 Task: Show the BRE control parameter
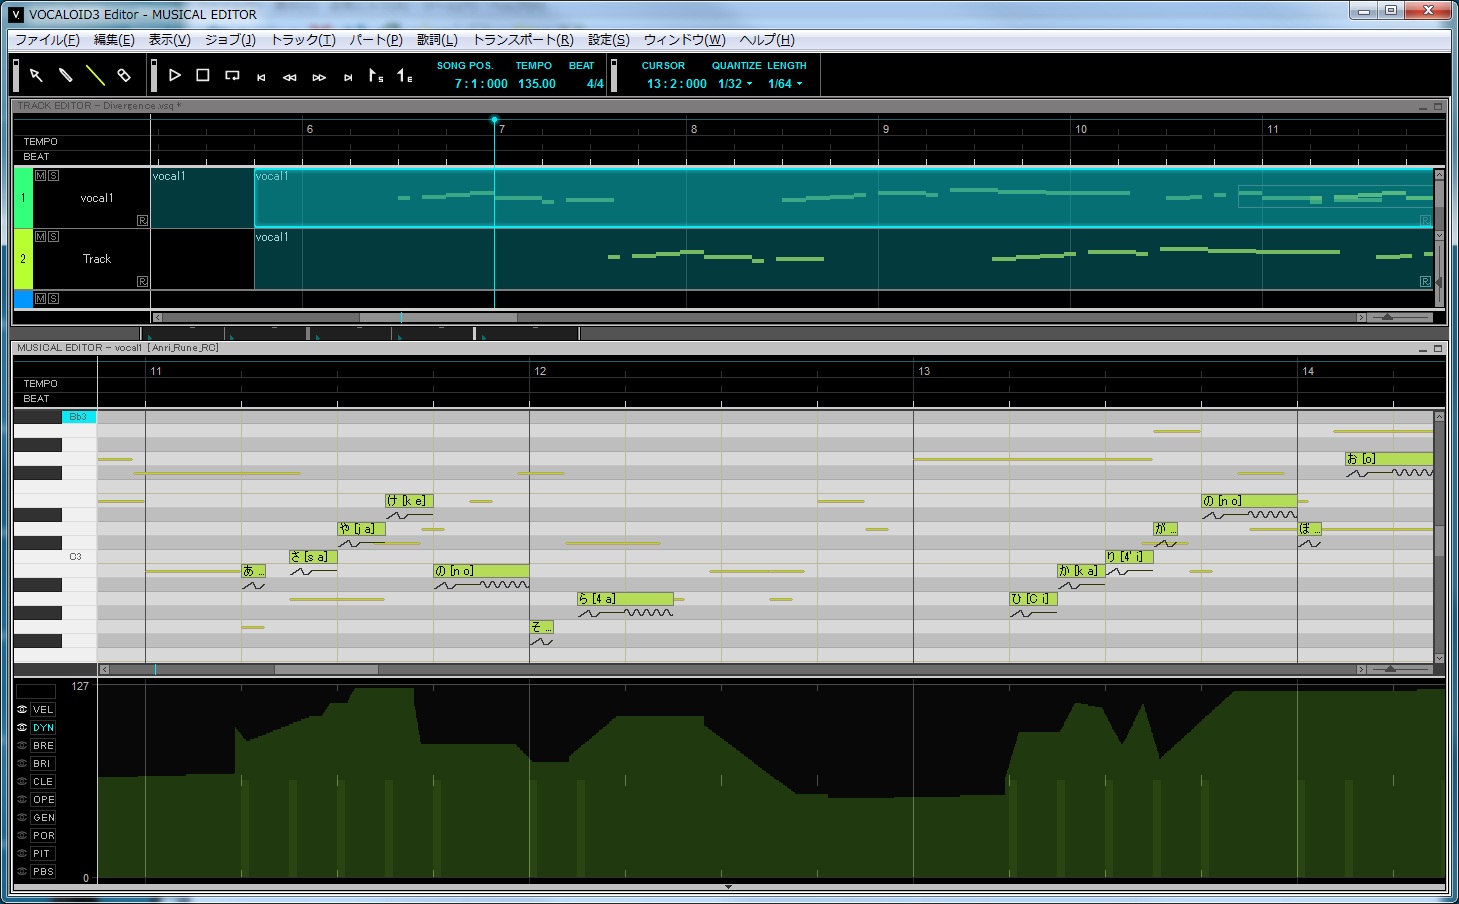click(43, 745)
